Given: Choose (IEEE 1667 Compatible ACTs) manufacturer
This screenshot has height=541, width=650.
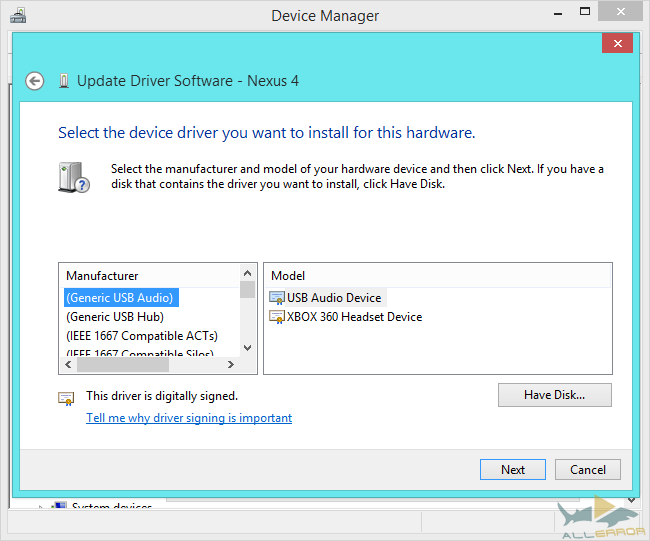Looking at the screenshot, I should tap(141, 336).
